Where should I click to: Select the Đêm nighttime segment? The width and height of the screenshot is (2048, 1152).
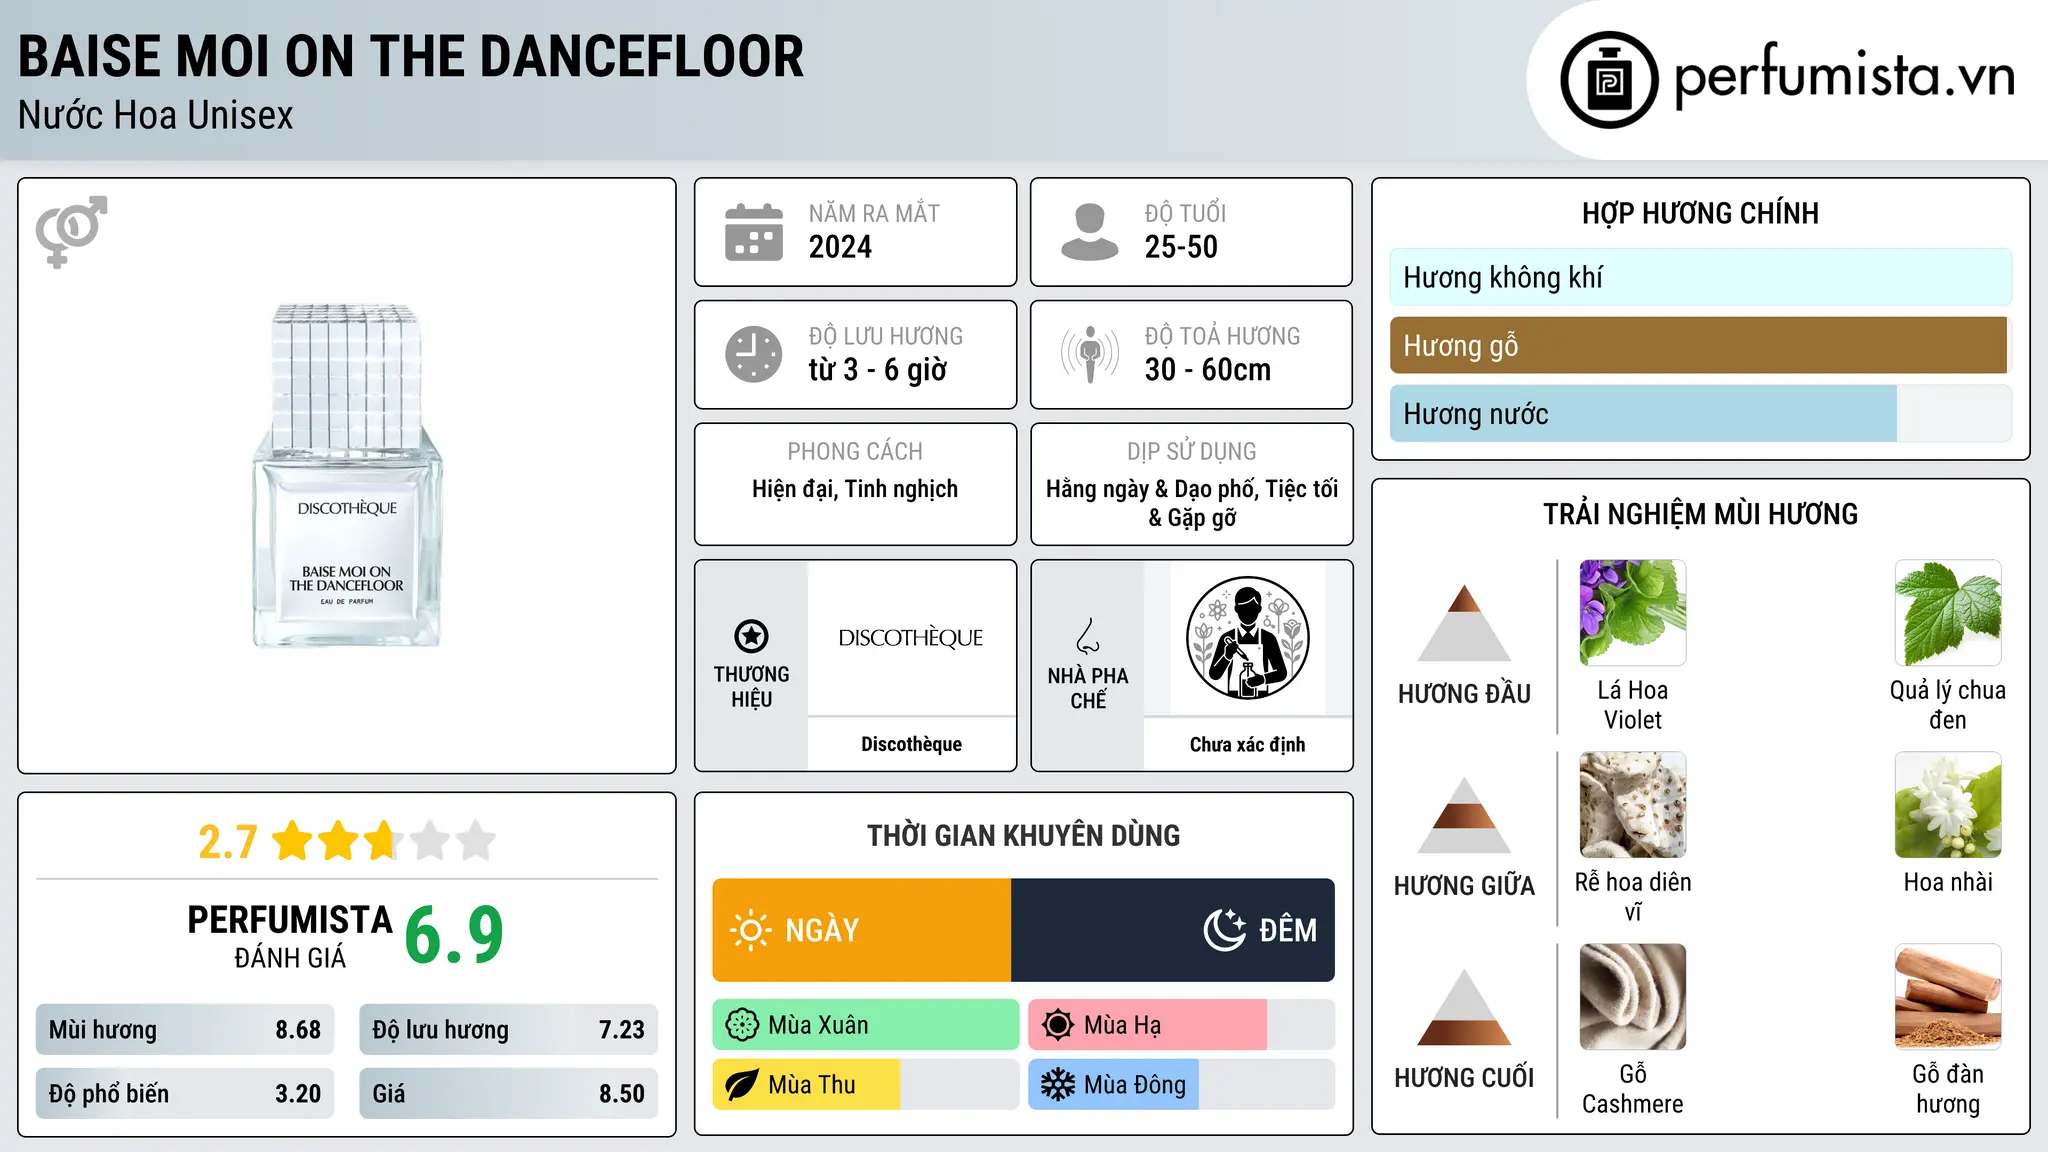(1173, 930)
